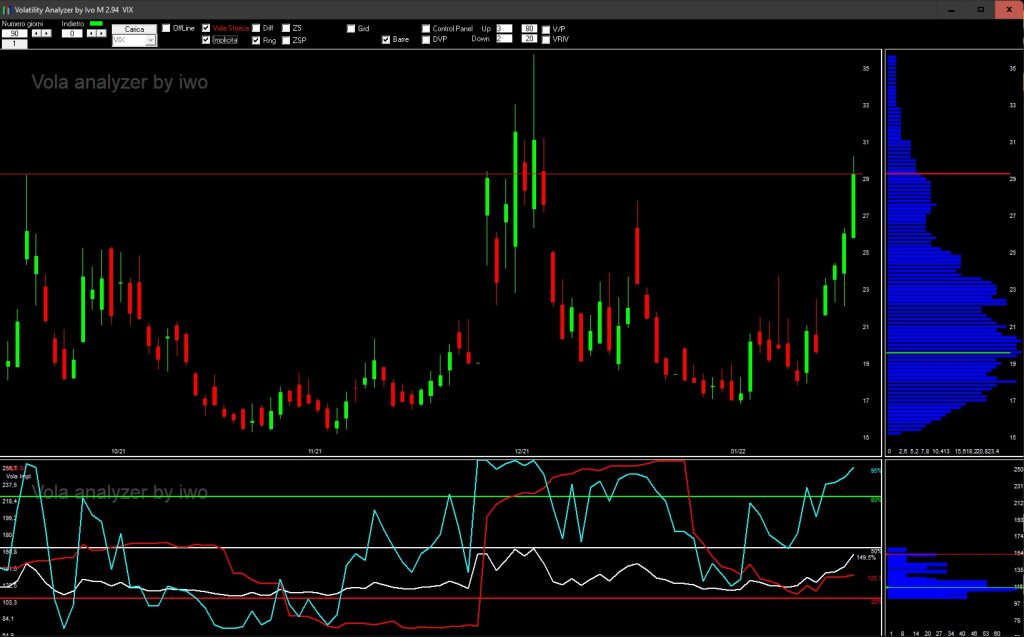Image resolution: width=1024 pixels, height=637 pixels.
Task: Increase Indietro with the right arrow
Action: pos(101,33)
